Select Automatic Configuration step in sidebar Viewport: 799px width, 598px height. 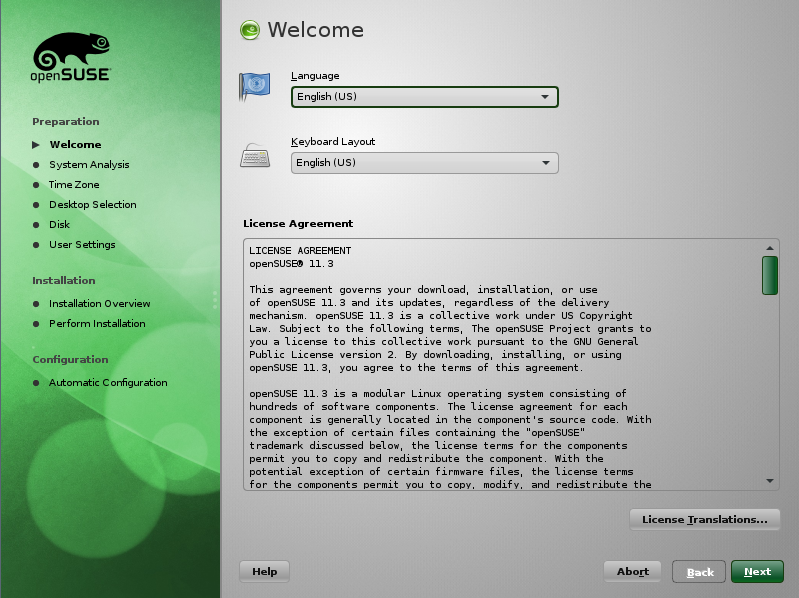pos(108,383)
